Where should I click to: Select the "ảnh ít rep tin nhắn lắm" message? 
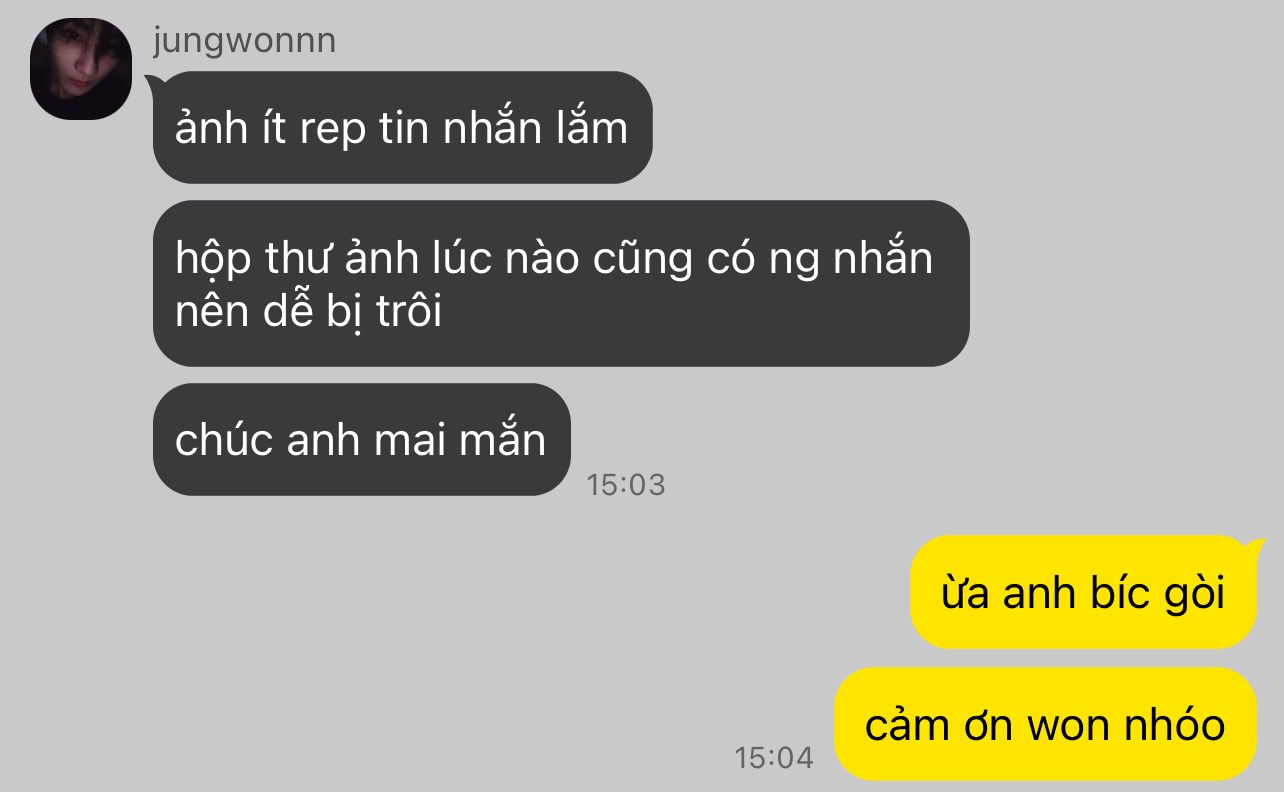[x=402, y=127]
